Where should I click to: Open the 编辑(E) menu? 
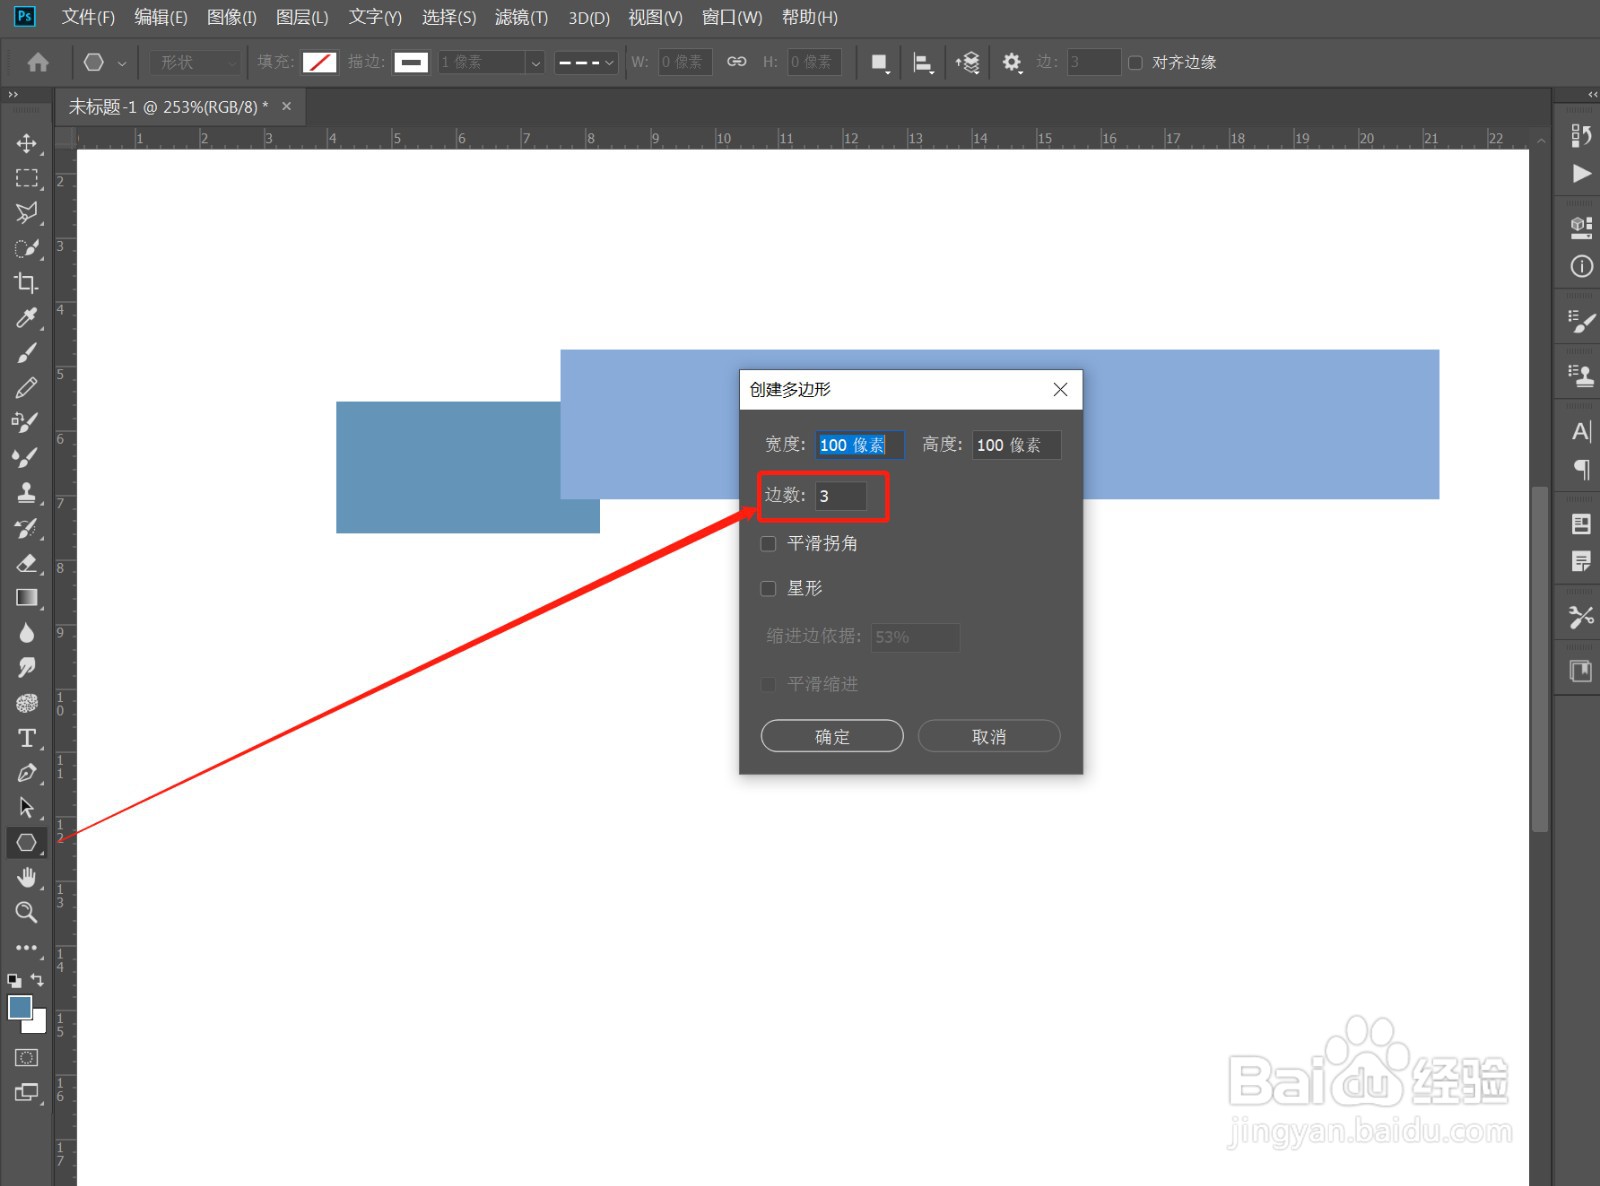click(x=161, y=17)
